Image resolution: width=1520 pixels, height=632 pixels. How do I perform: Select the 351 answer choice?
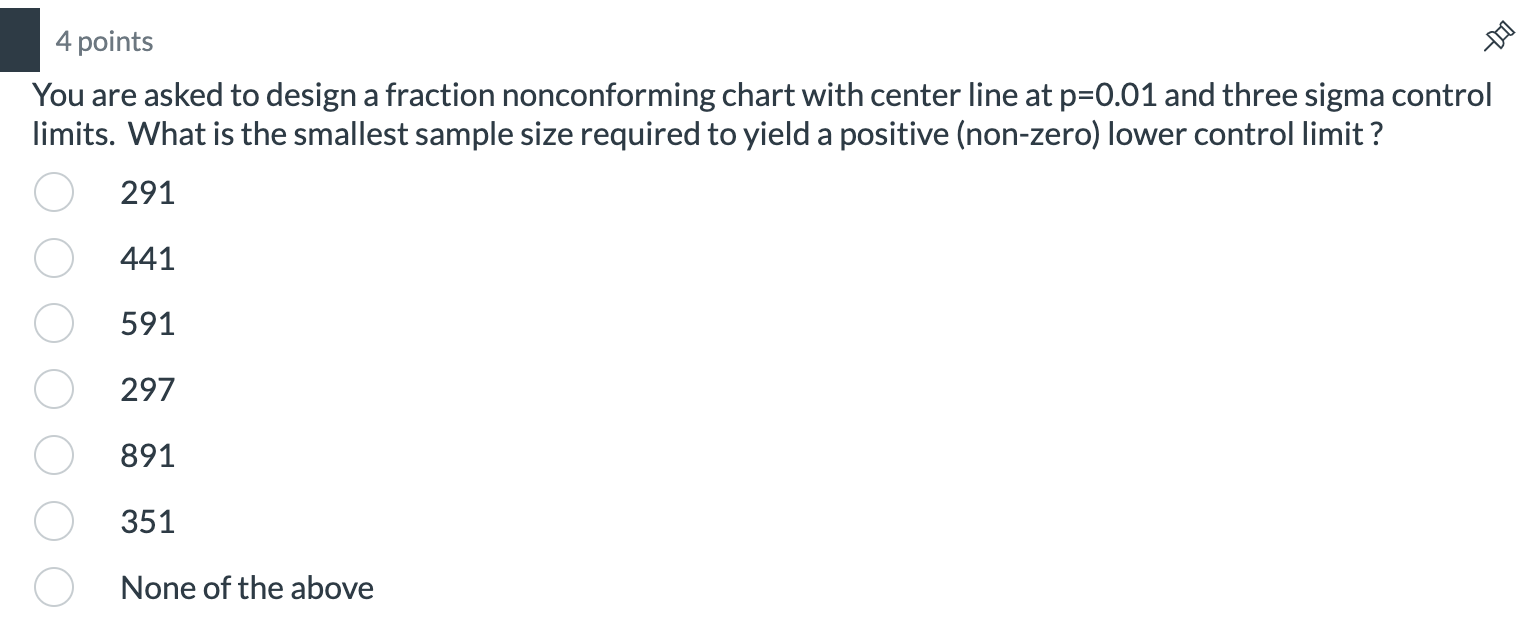pyautogui.click(x=54, y=521)
